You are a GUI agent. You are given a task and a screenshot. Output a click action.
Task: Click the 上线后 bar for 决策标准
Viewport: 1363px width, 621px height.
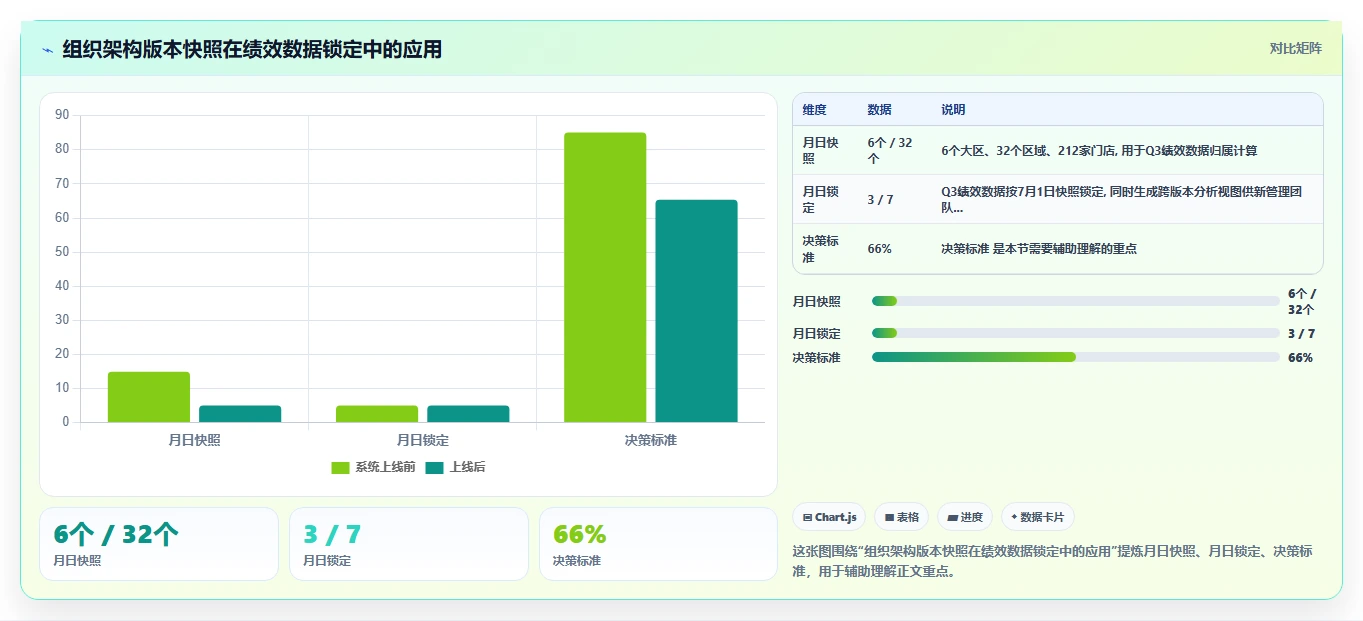pos(696,311)
